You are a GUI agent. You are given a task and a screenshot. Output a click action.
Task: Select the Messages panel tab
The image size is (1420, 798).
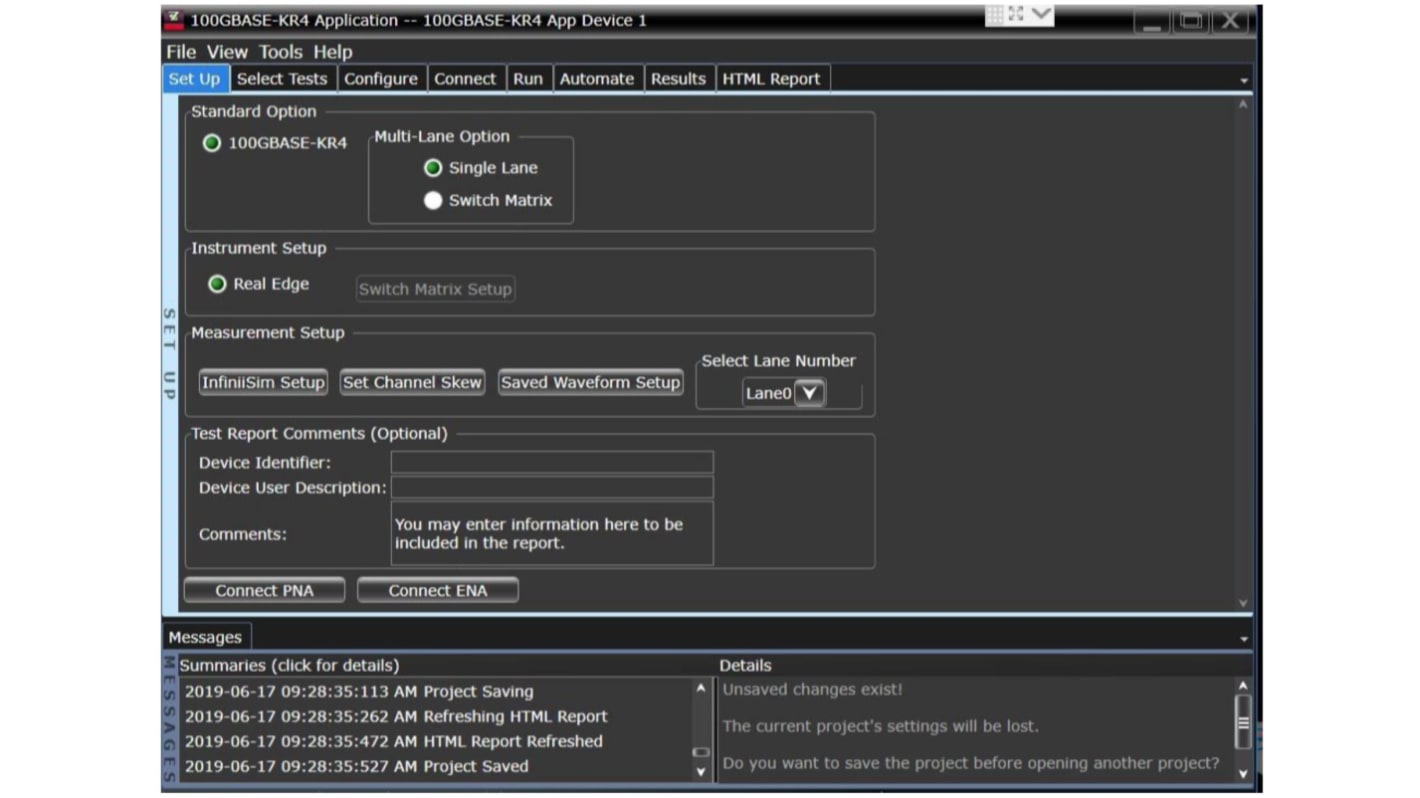point(205,637)
